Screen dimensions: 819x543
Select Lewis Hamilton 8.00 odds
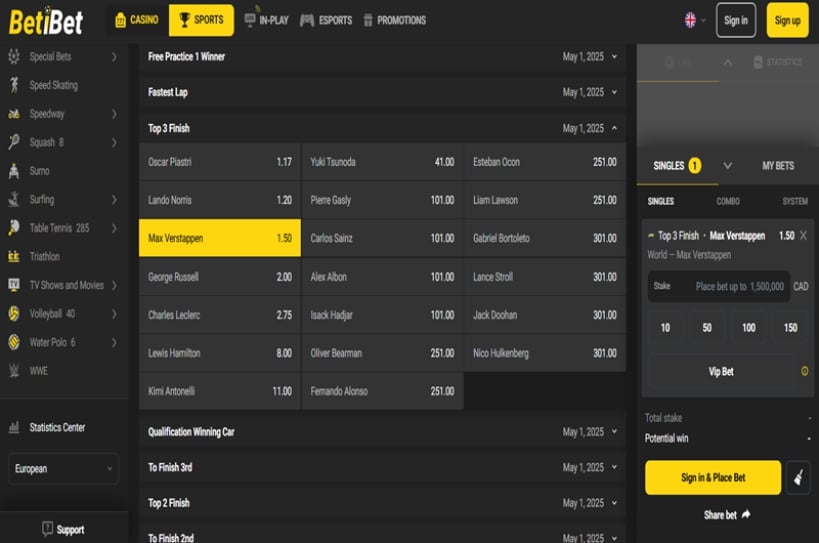220,353
